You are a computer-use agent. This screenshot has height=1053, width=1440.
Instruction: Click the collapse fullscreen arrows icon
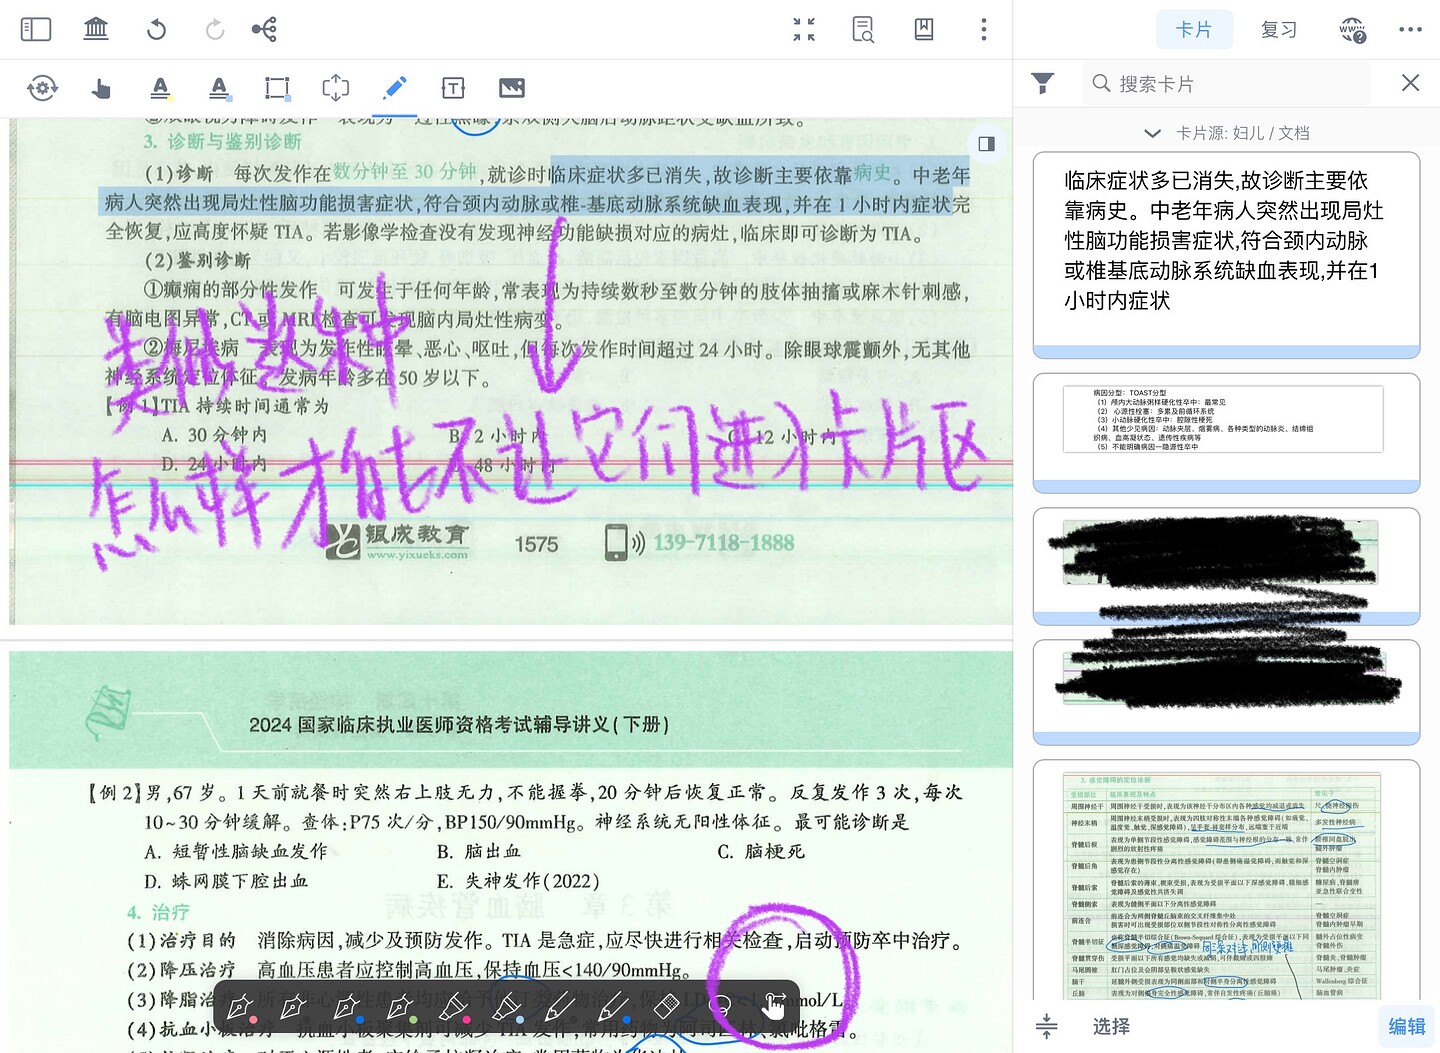pos(804,29)
